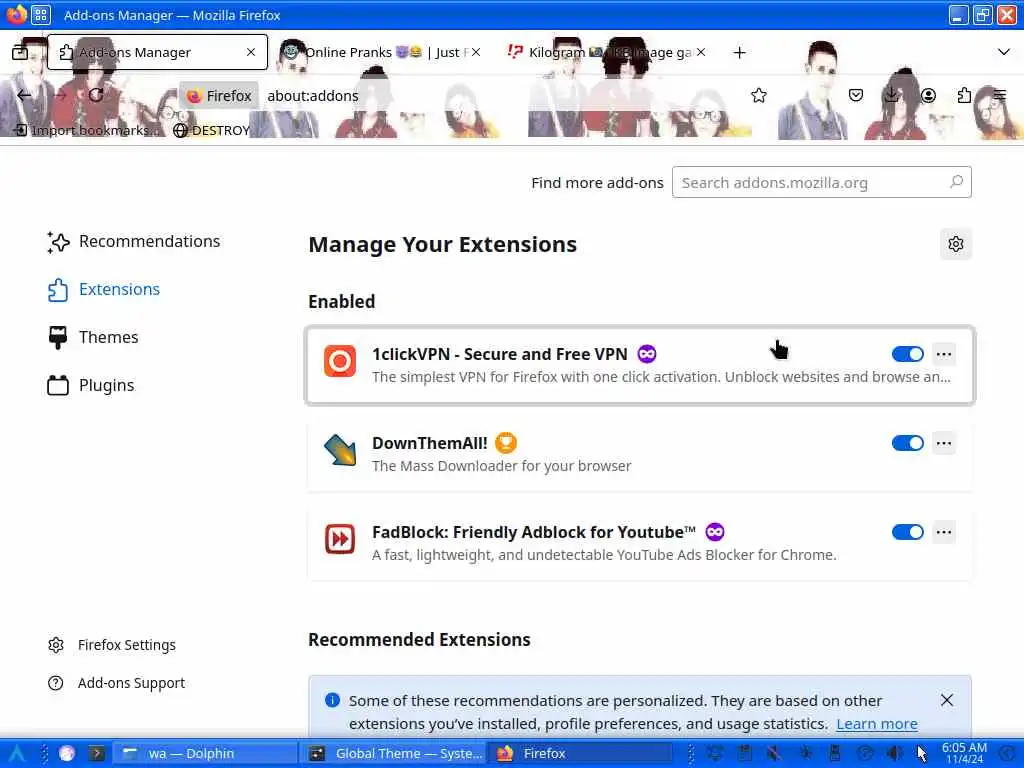This screenshot has height=768, width=1024.
Task: Focus the Search addons.mozilla.org field
Action: [x=822, y=182]
